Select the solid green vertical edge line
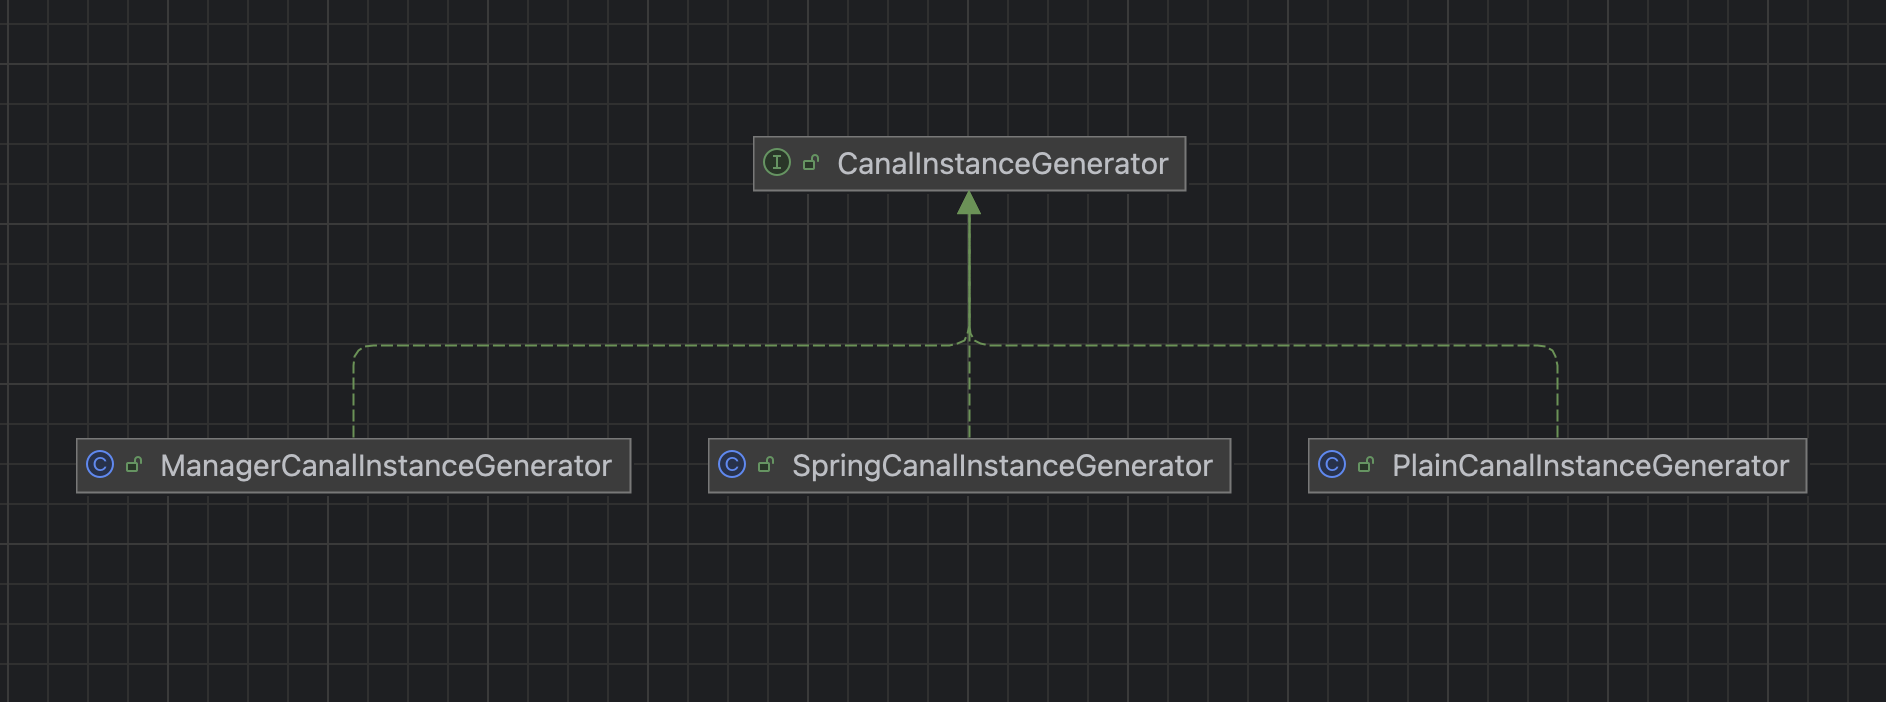This screenshot has width=1886, height=702. (969, 270)
